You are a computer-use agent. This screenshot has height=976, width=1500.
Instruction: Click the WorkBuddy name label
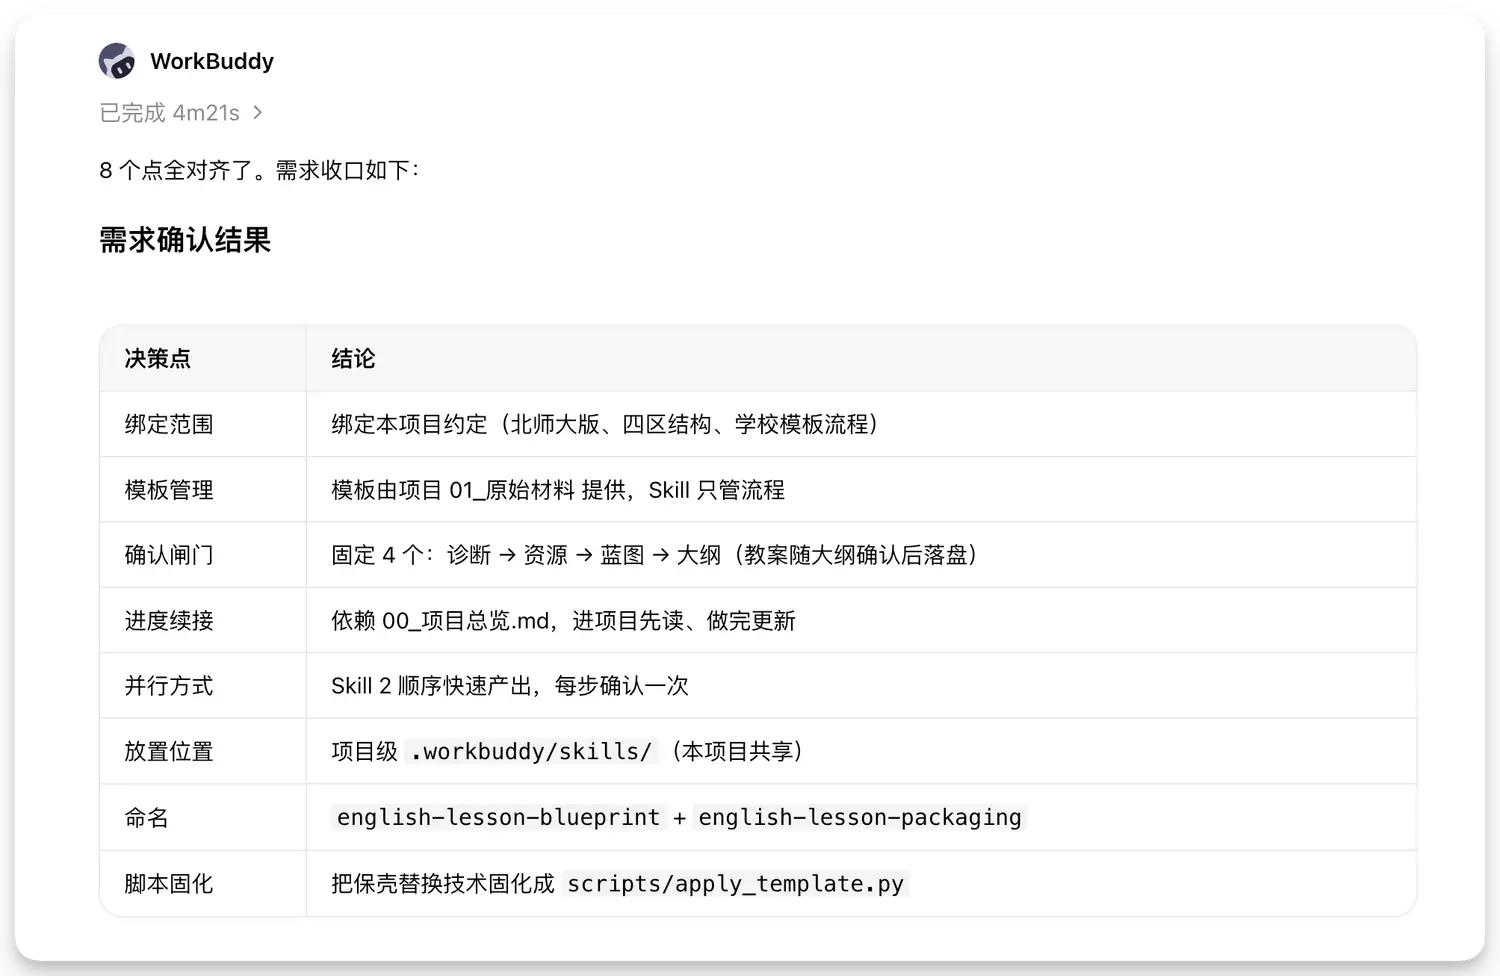tap(212, 61)
